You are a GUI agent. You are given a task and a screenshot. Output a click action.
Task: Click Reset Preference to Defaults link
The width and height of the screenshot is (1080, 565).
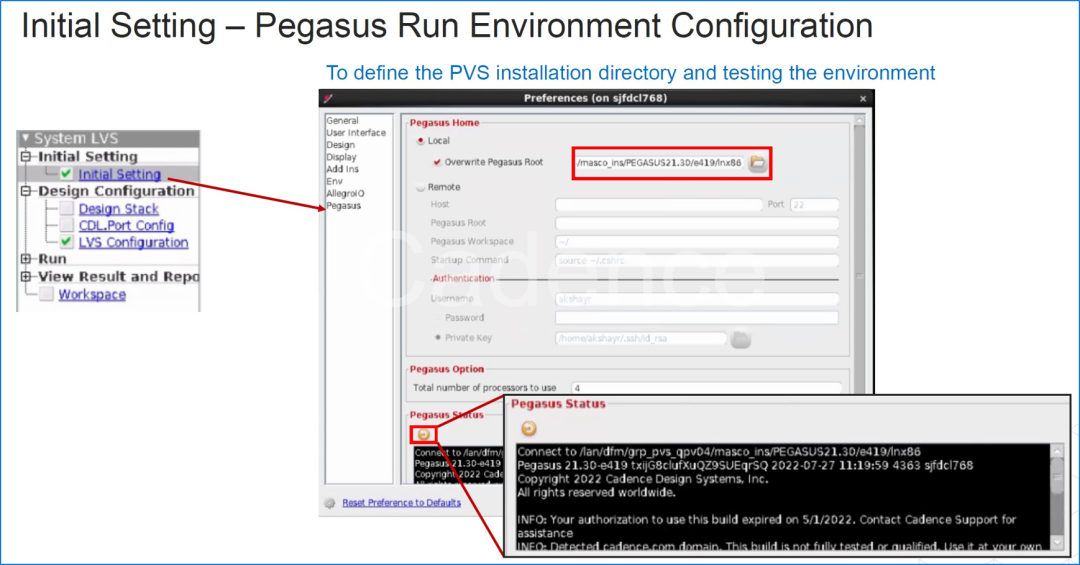[x=401, y=503]
